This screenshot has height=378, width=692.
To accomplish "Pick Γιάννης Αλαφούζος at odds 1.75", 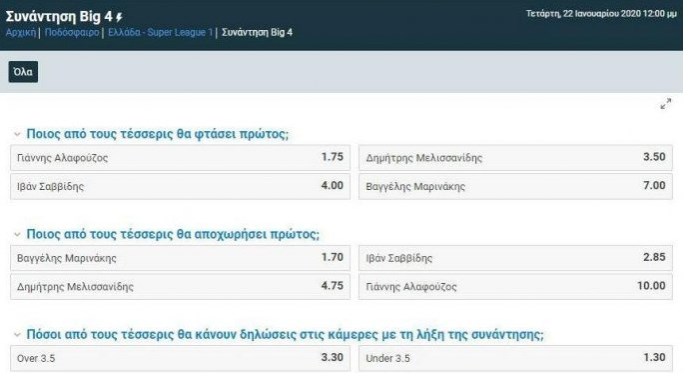I will (180, 157).
